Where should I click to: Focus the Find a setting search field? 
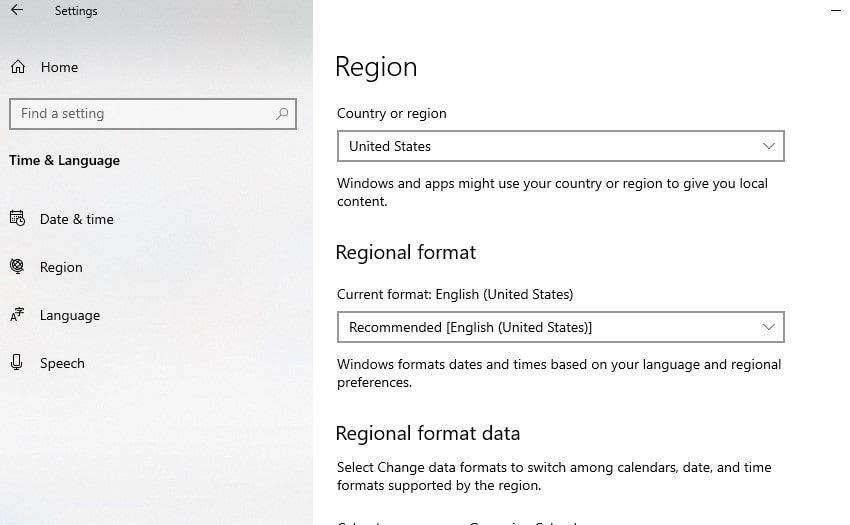coord(140,114)
